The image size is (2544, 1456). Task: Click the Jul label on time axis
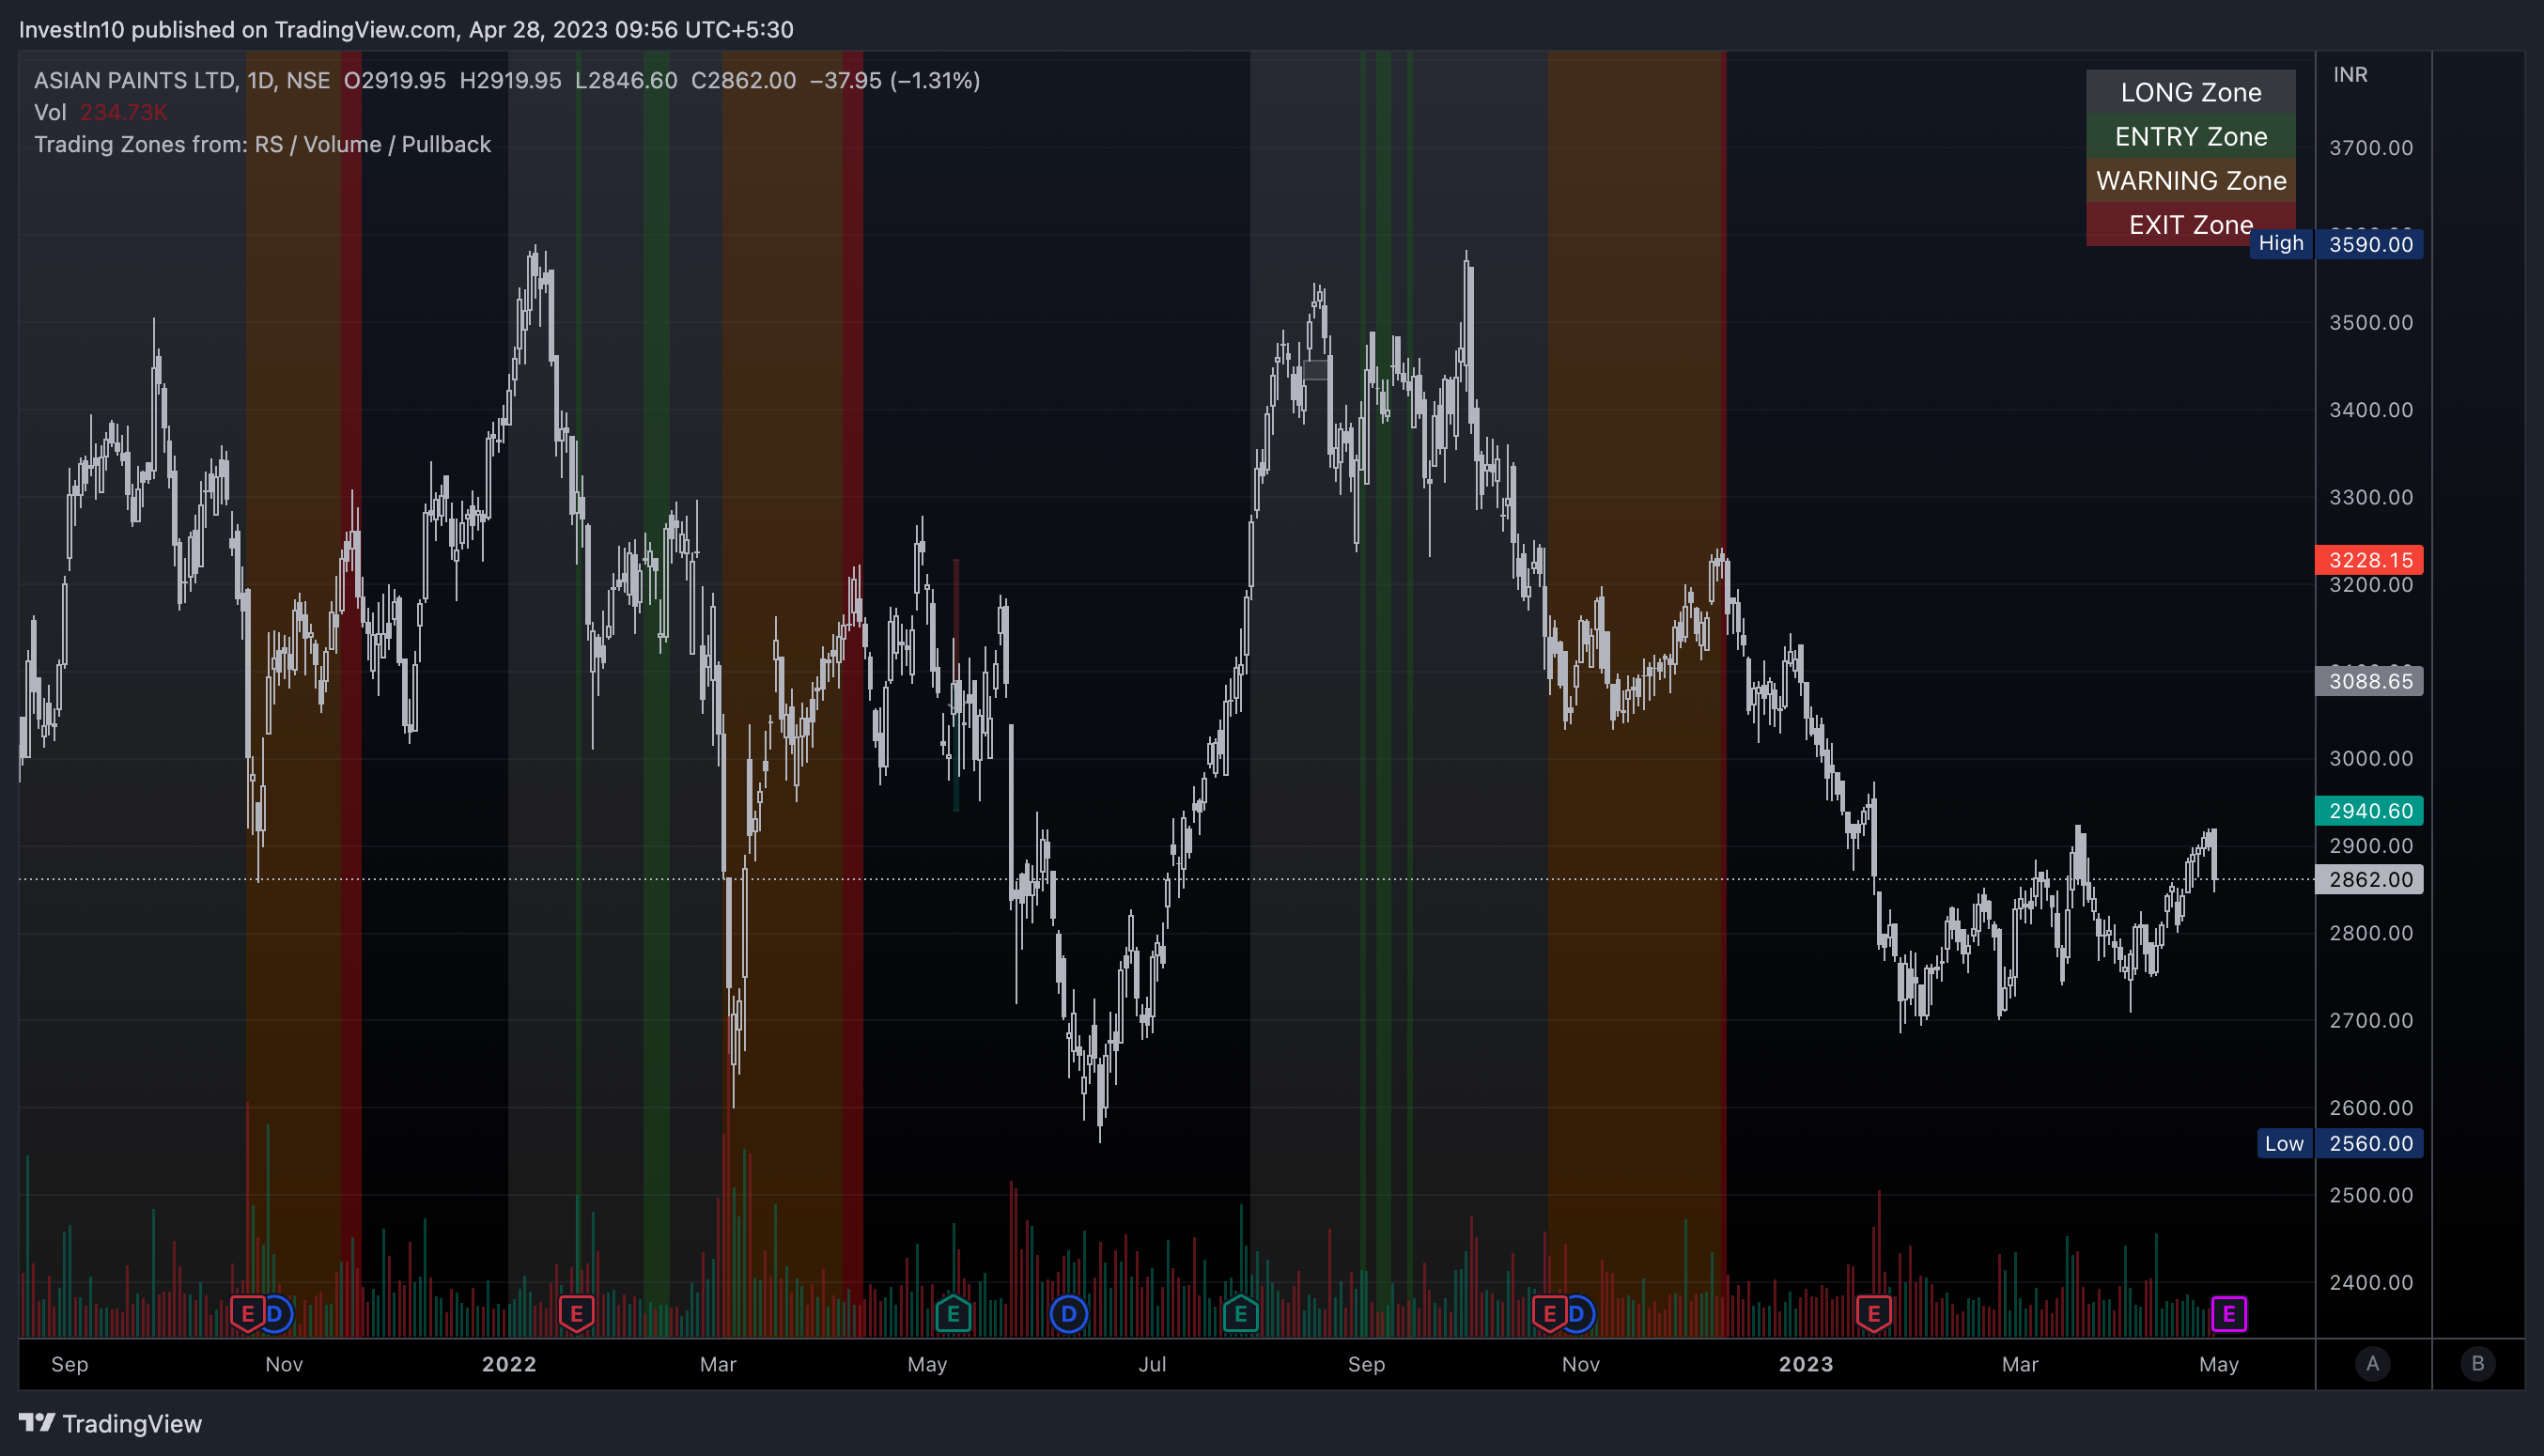click(x=1152, y=1364)
